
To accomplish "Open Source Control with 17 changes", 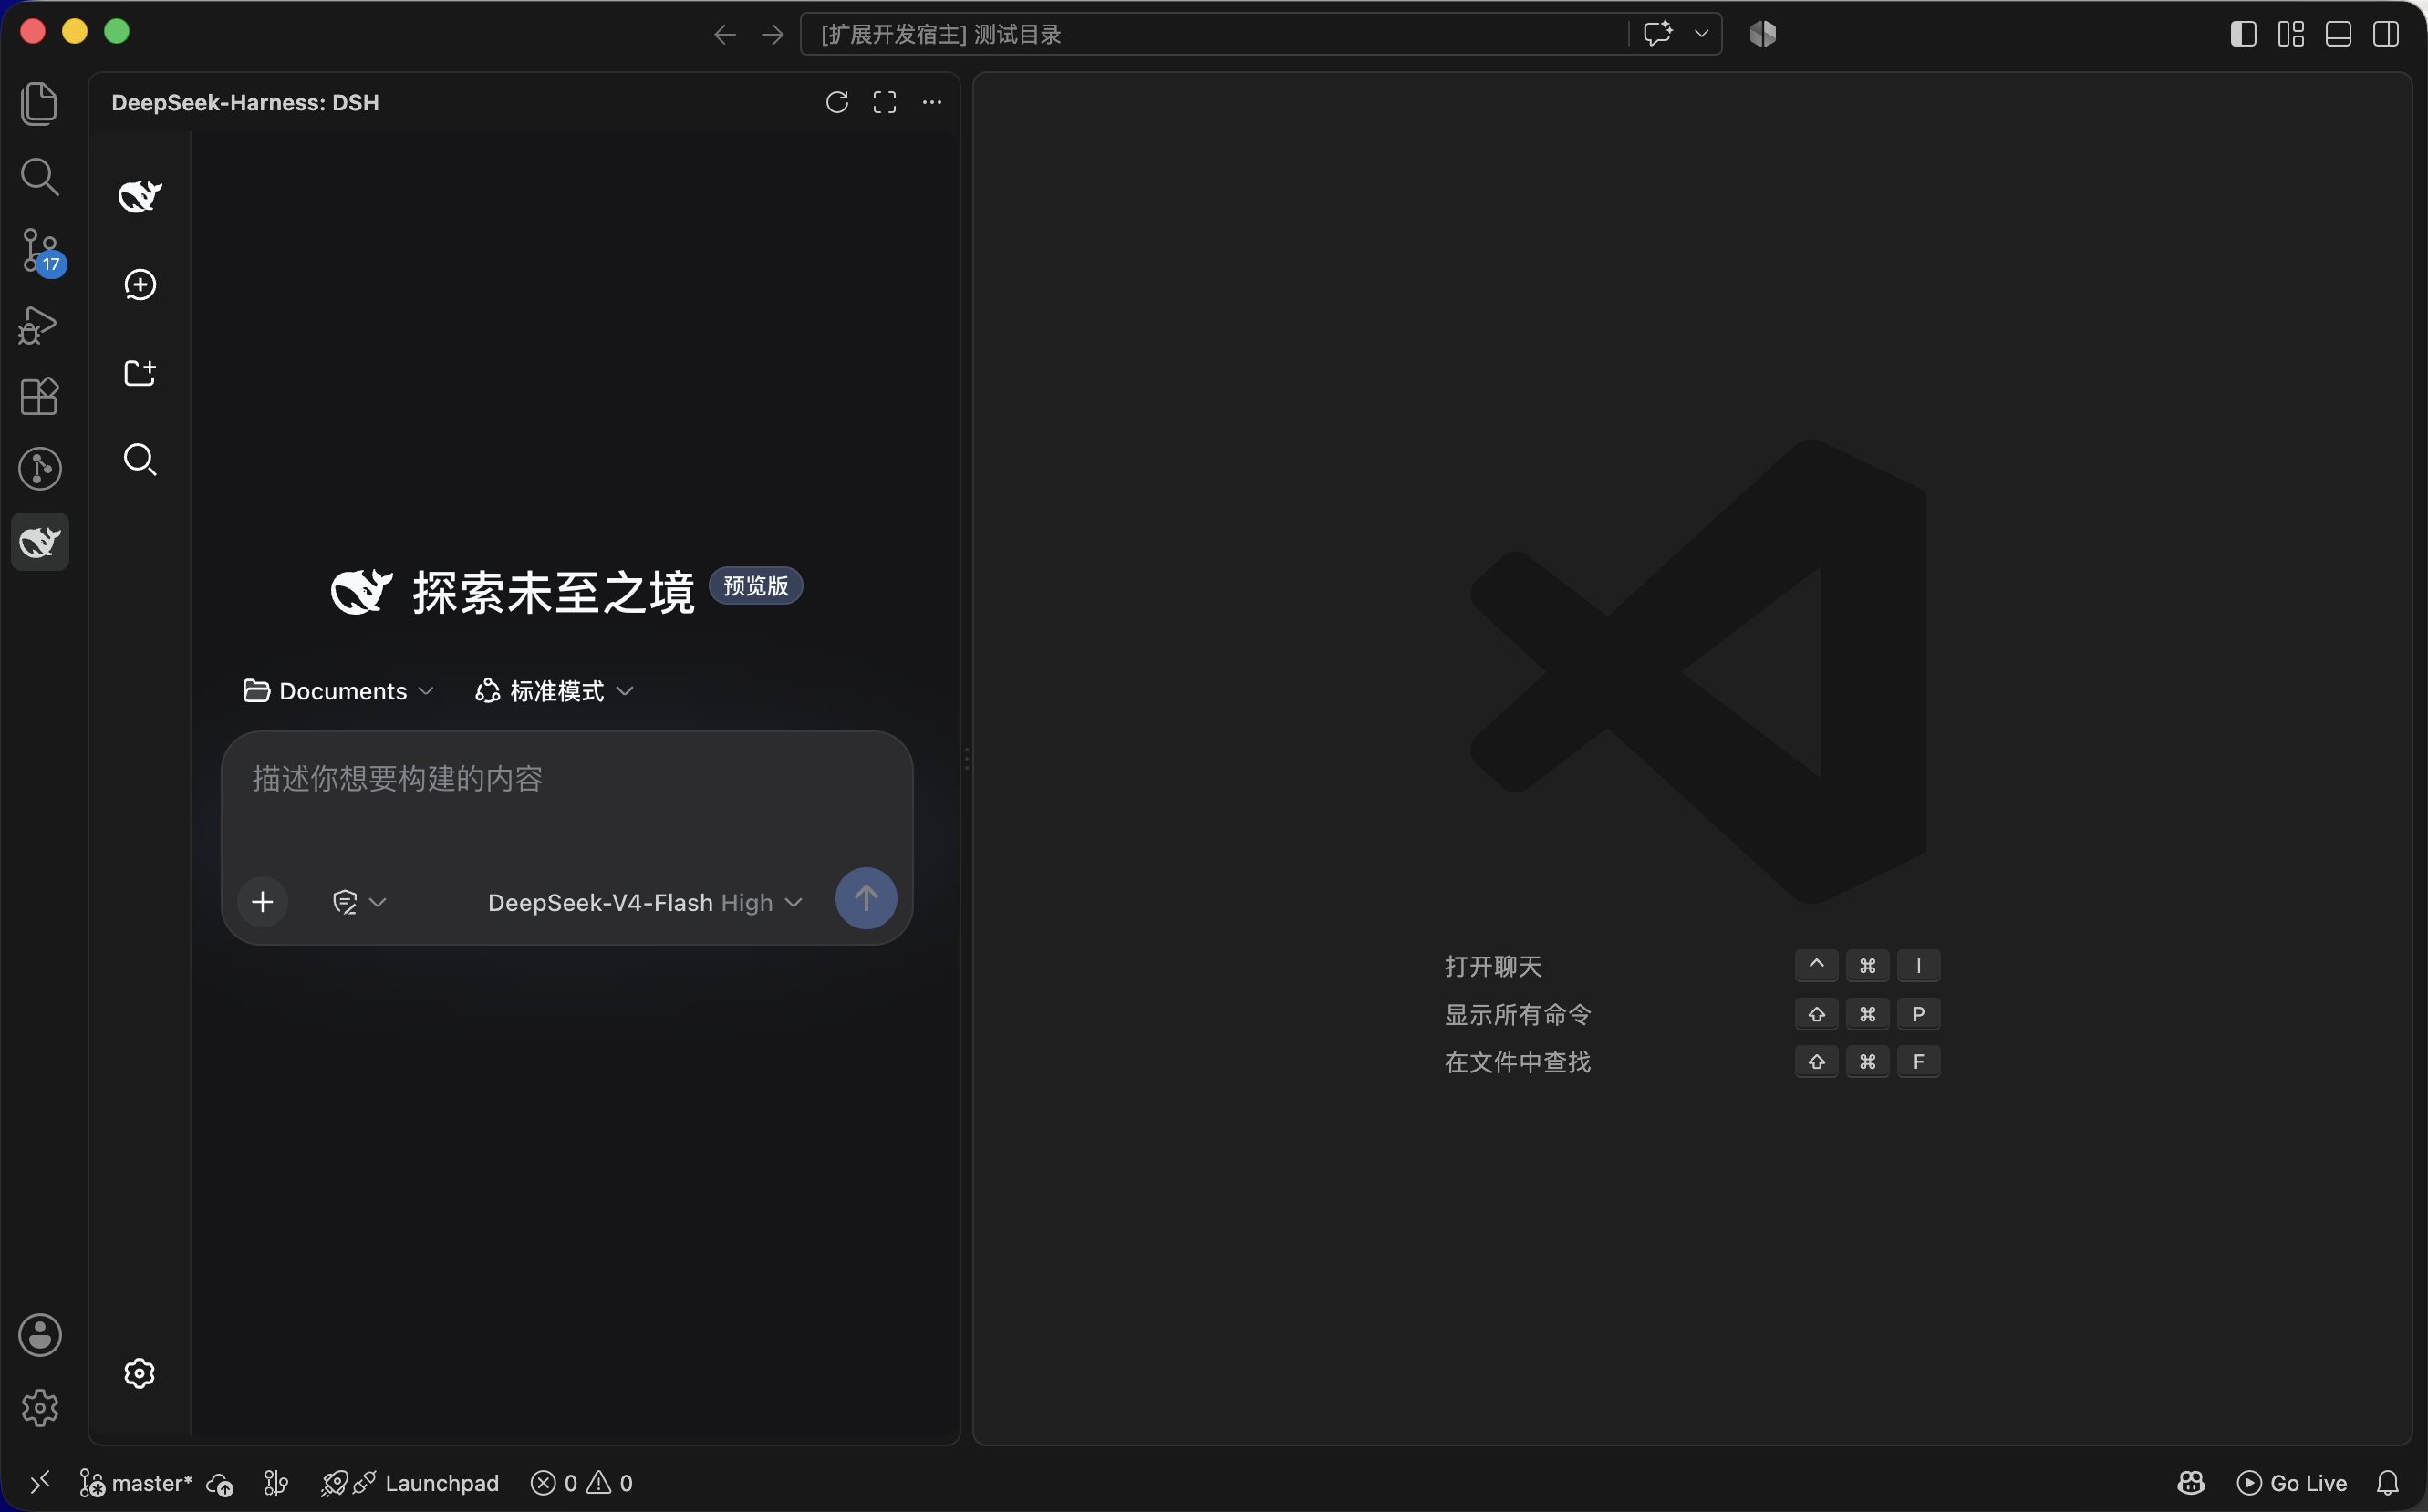I will (x=41, y=251).
